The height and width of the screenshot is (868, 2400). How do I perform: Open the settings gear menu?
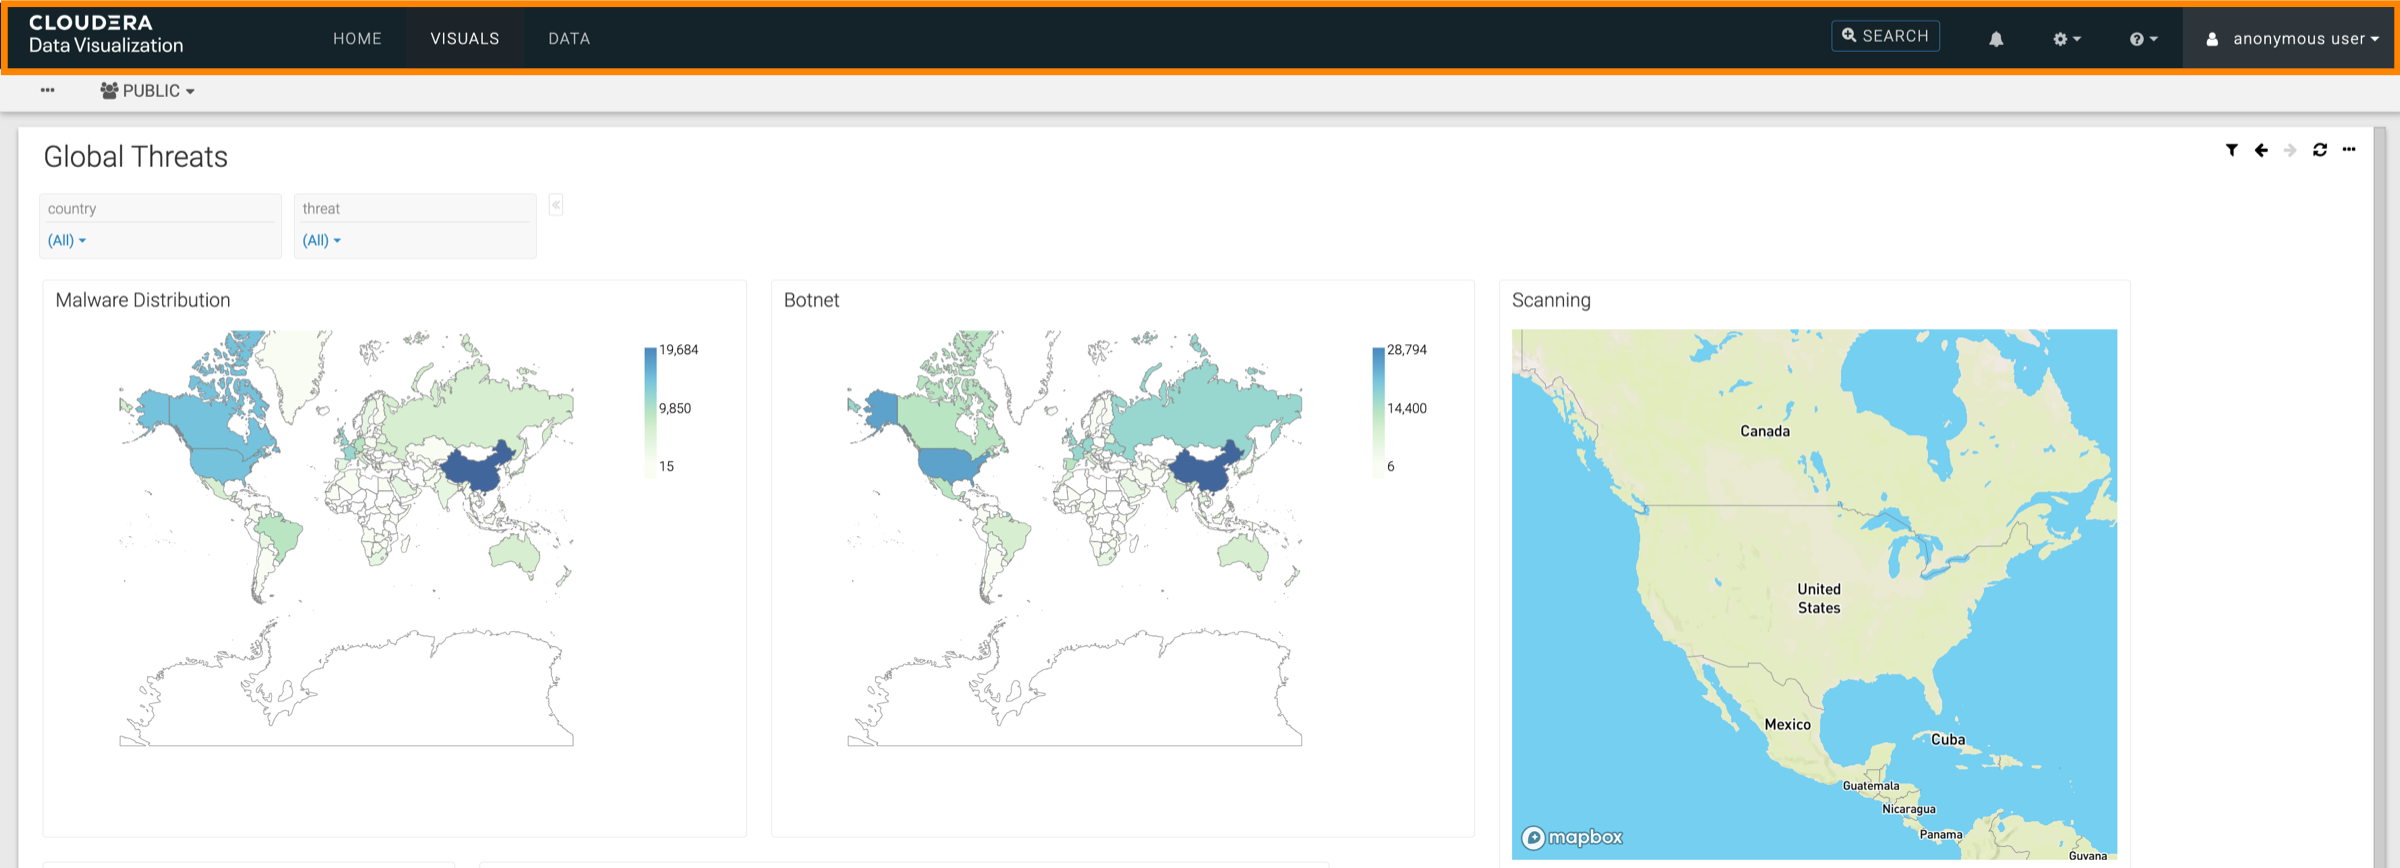click(2066, 39)
